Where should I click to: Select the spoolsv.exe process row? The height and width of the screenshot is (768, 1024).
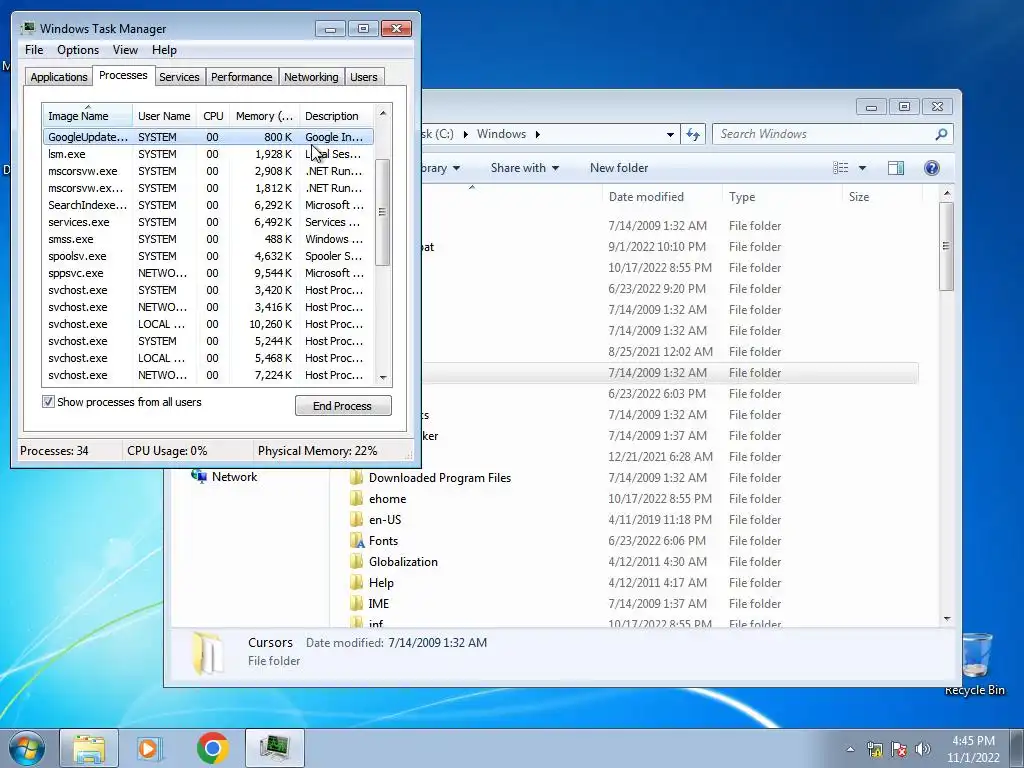click(x=208, y=256)
